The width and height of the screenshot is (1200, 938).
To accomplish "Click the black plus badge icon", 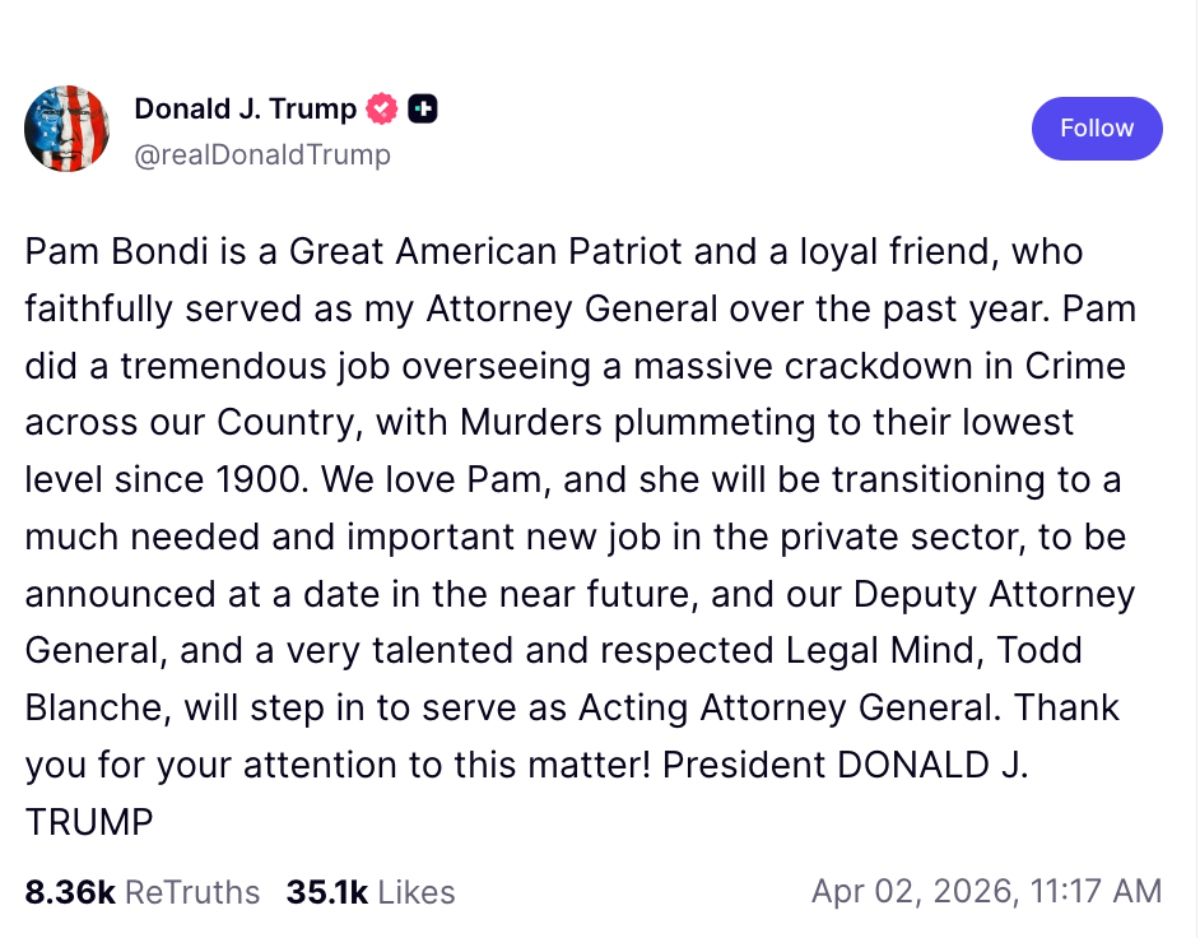I will point(423,109).
